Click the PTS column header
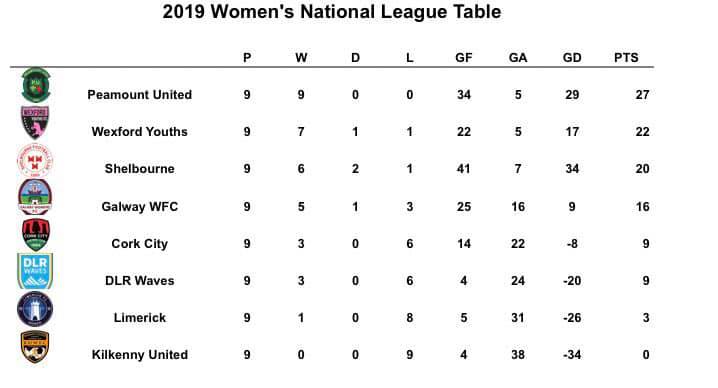 pyautogui.click(x=626, y=58)
